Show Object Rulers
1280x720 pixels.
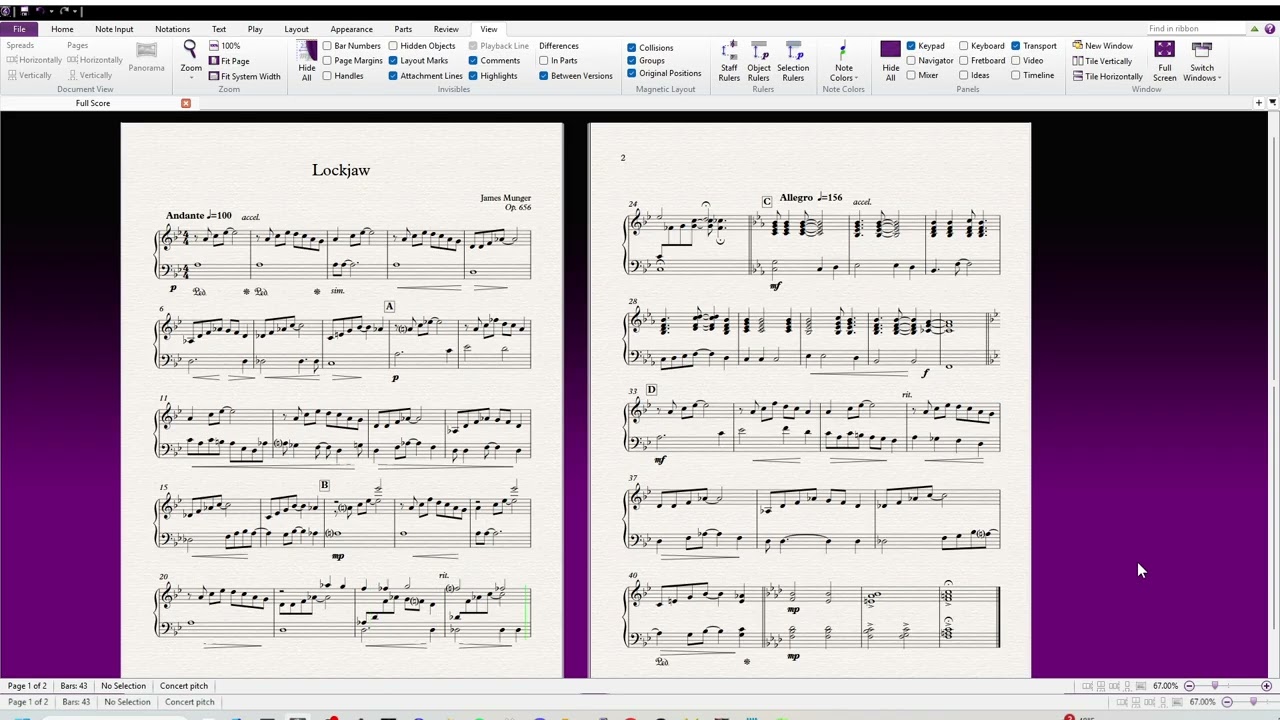pyautogui.click(x=759, y=61)
